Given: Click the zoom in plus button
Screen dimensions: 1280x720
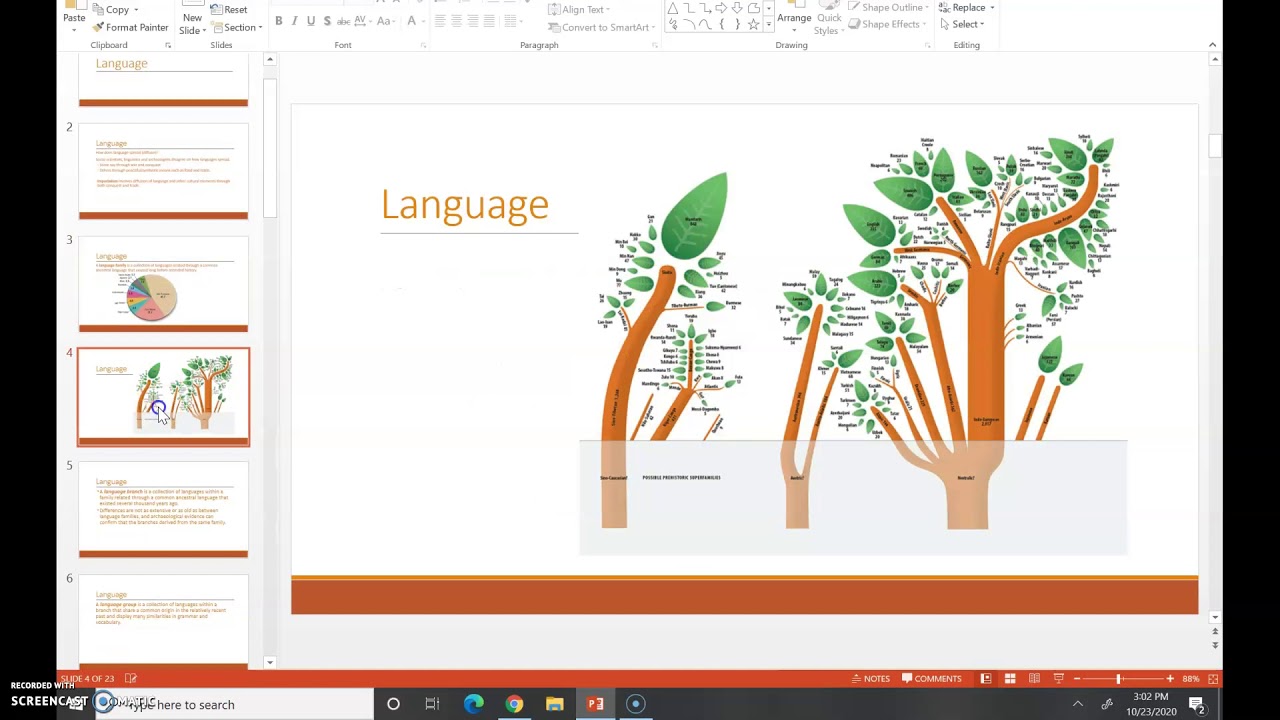Looking at the screenshot, I should pos(1169,678).
